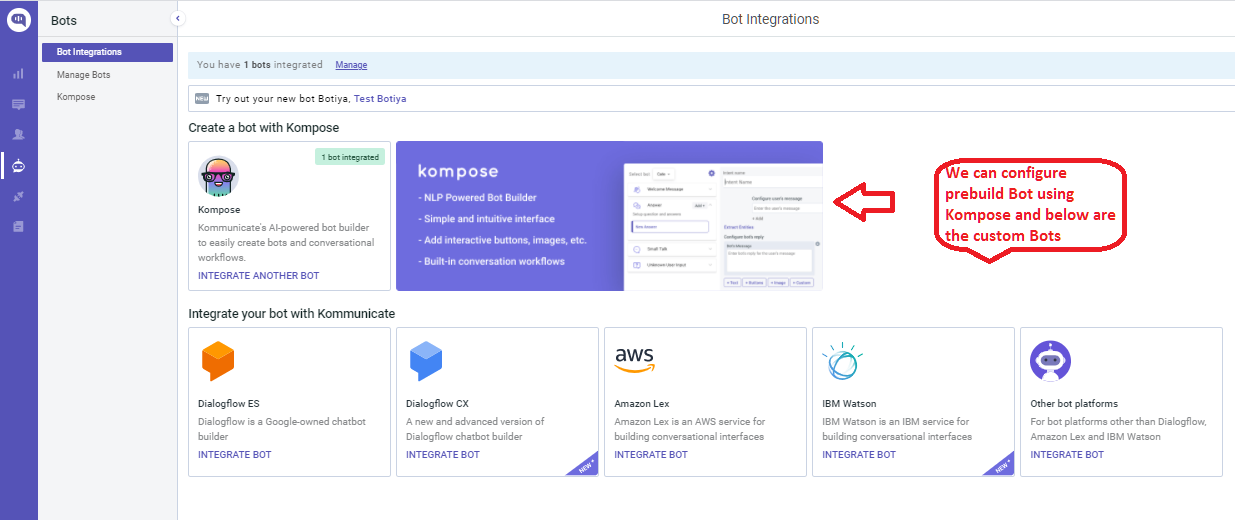
Task: Open the users sidebar icon
Action: pos(18,134)
